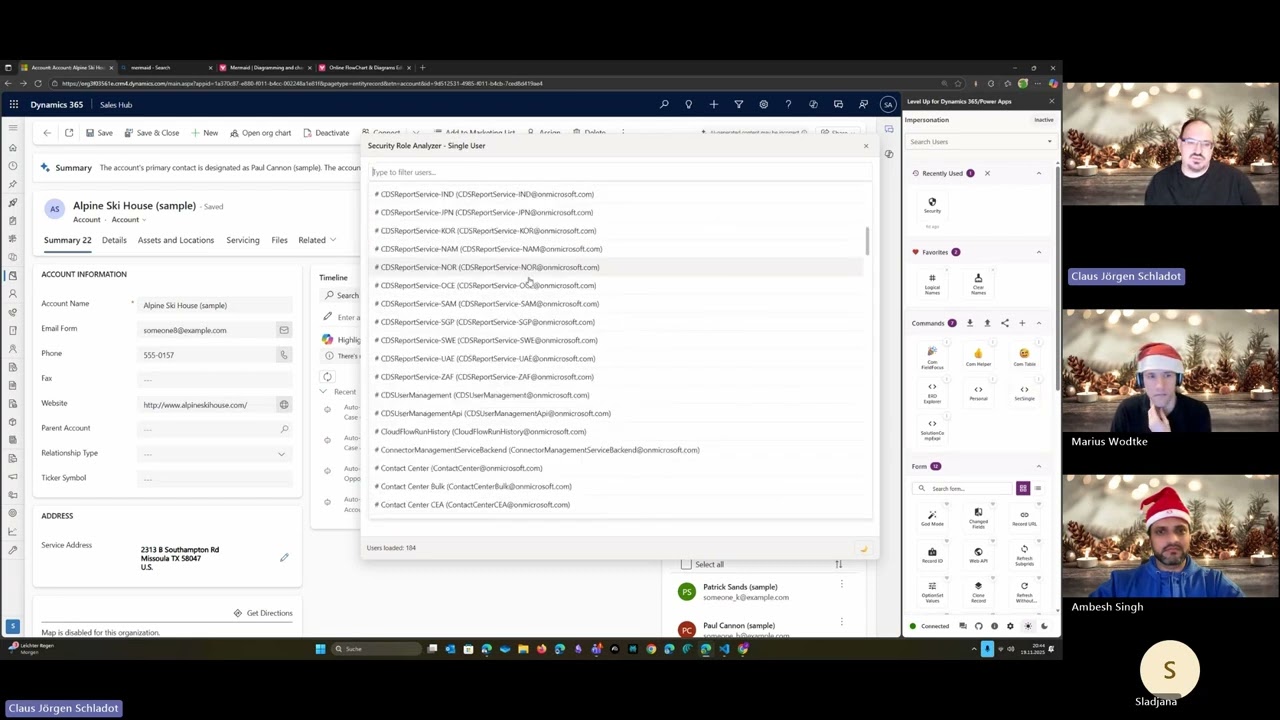Click Save in the command bar
This screenshot has height=720, width=1280.
coord(98,133)
